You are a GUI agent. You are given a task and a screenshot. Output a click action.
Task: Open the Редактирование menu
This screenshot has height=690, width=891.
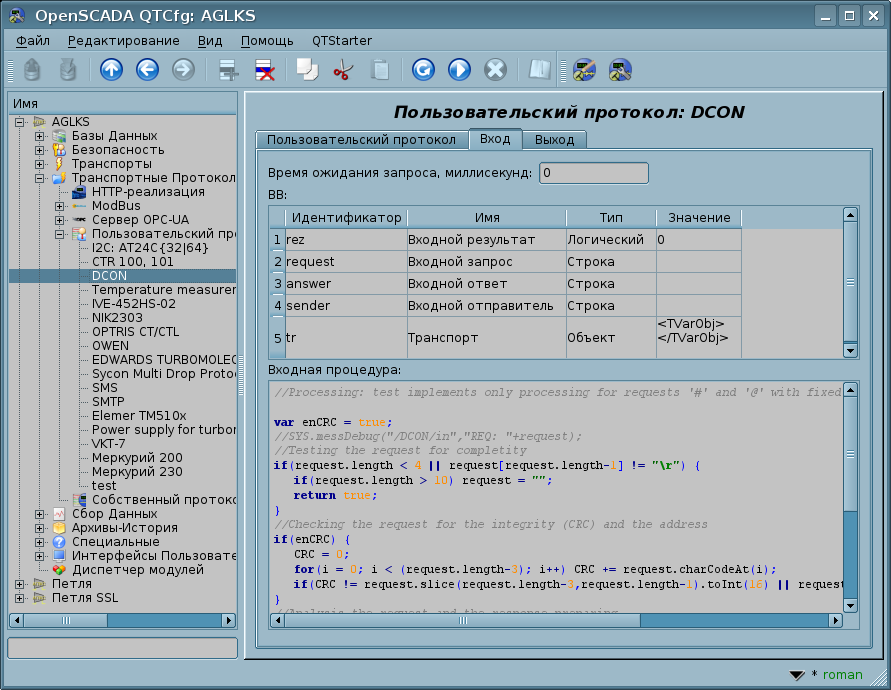124,41
